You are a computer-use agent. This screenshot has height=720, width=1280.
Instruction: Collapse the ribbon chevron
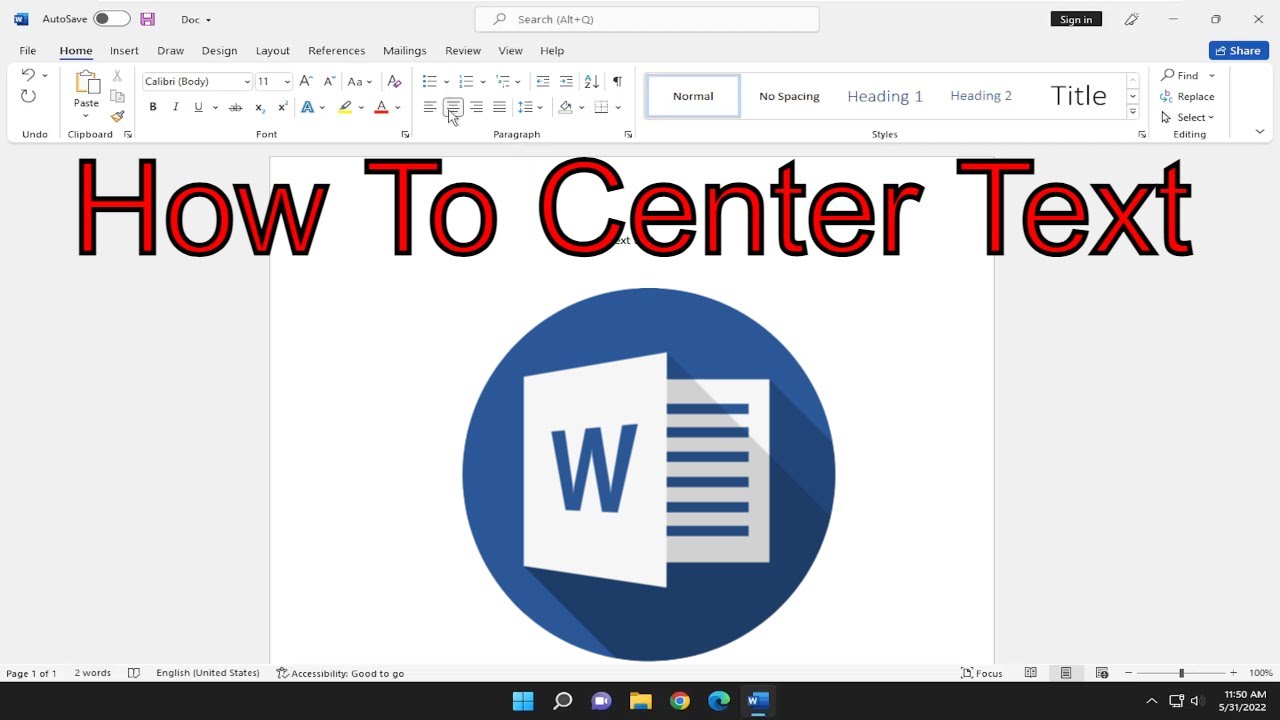click(x=1259, y=132)
